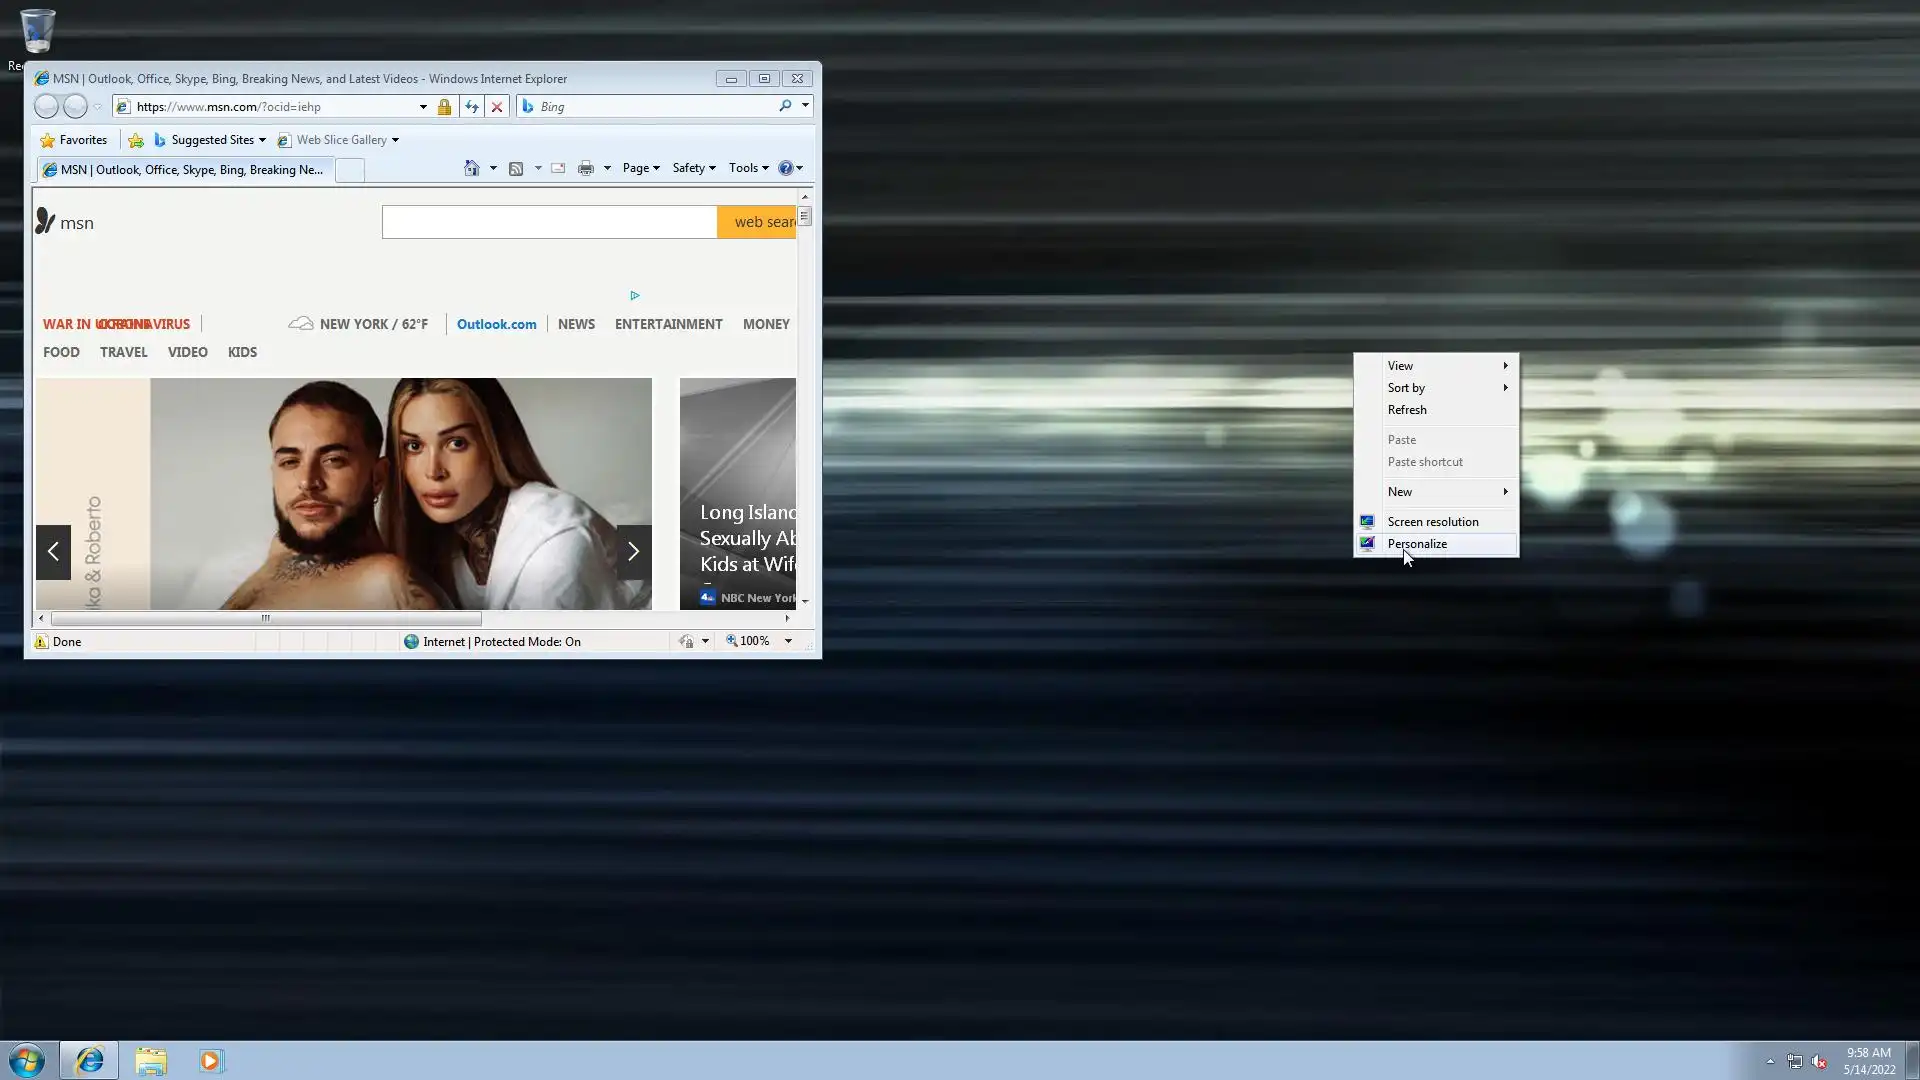Expand Suggested Sites dropdown
Image resolution: width=1920 pixels, height=1080 pixels.
262,140
